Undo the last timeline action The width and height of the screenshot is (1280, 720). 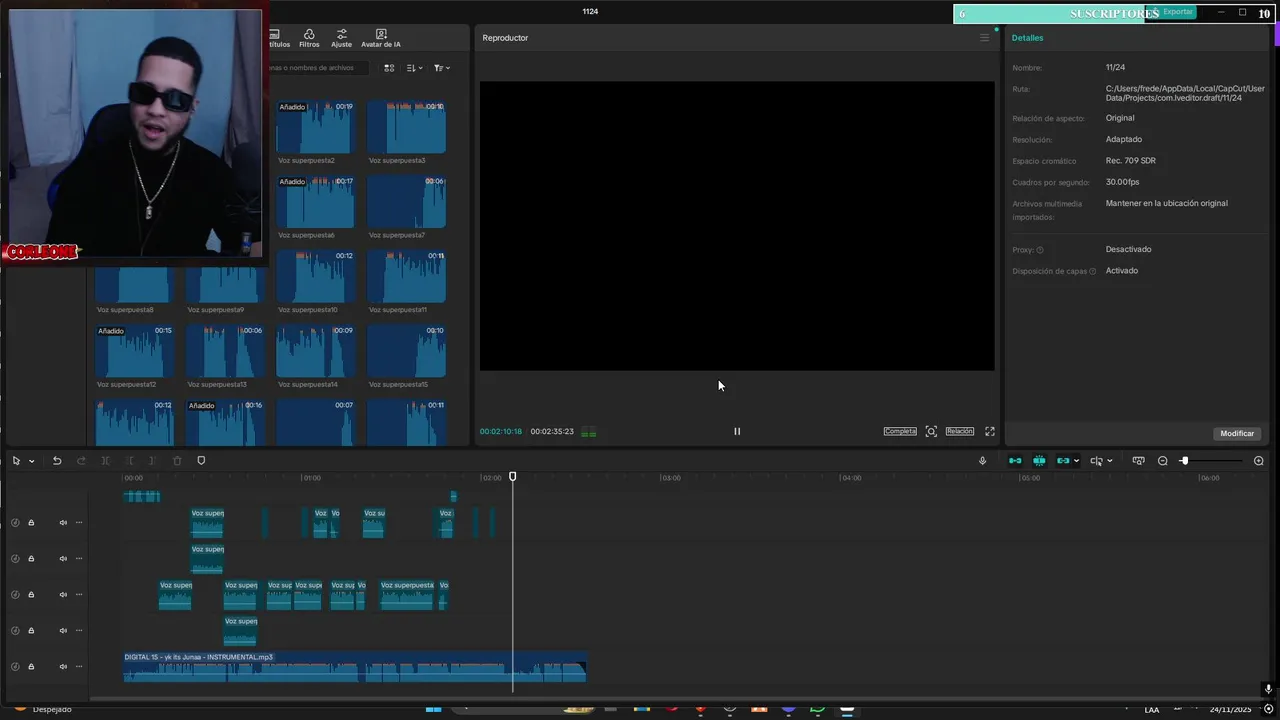(57, 461)
